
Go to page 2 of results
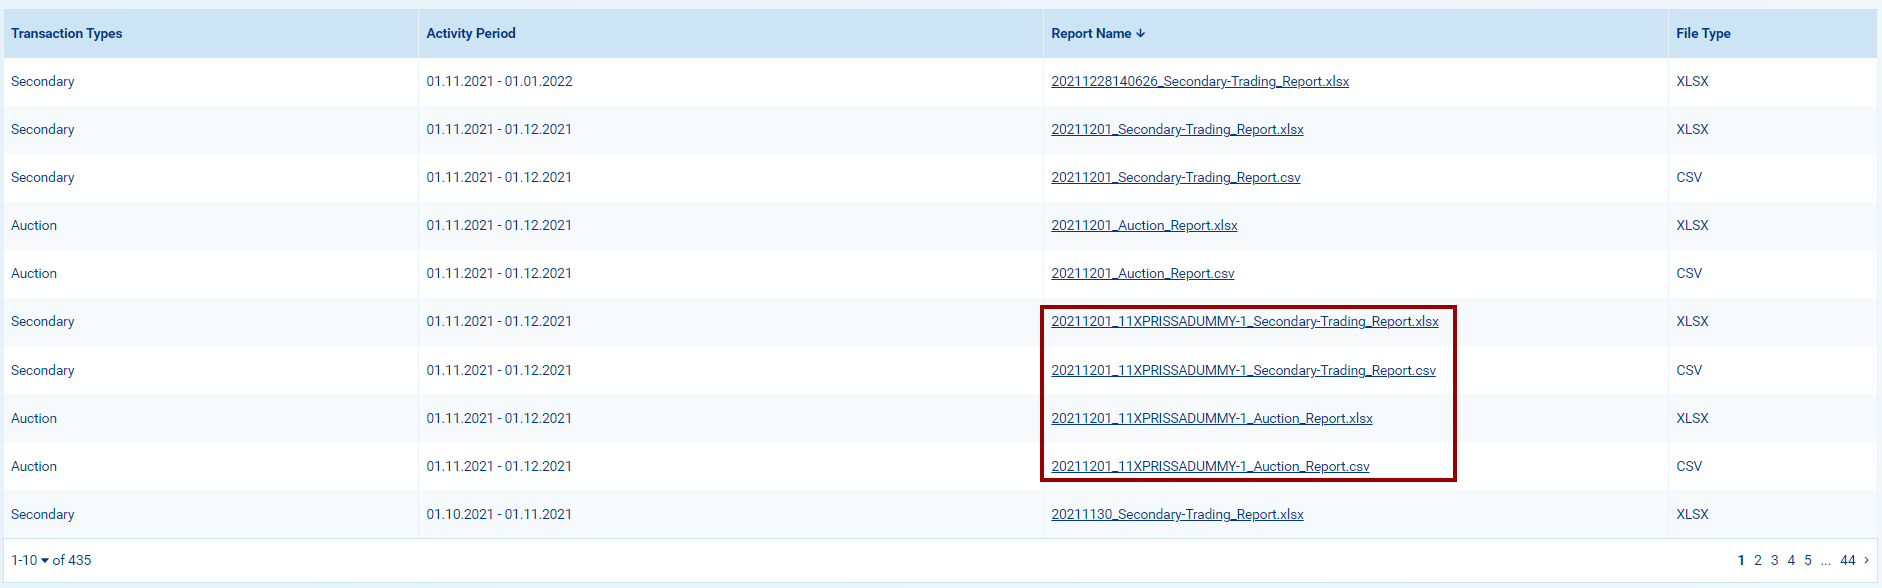tap(1758, 560)
